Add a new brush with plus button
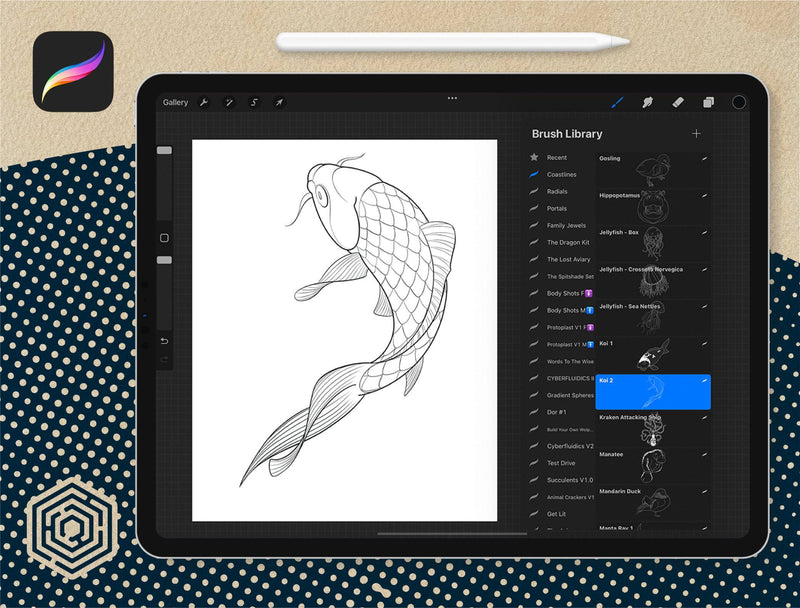Image resolution: width=800 pixels, height=608 pixels. coord(696,134)
